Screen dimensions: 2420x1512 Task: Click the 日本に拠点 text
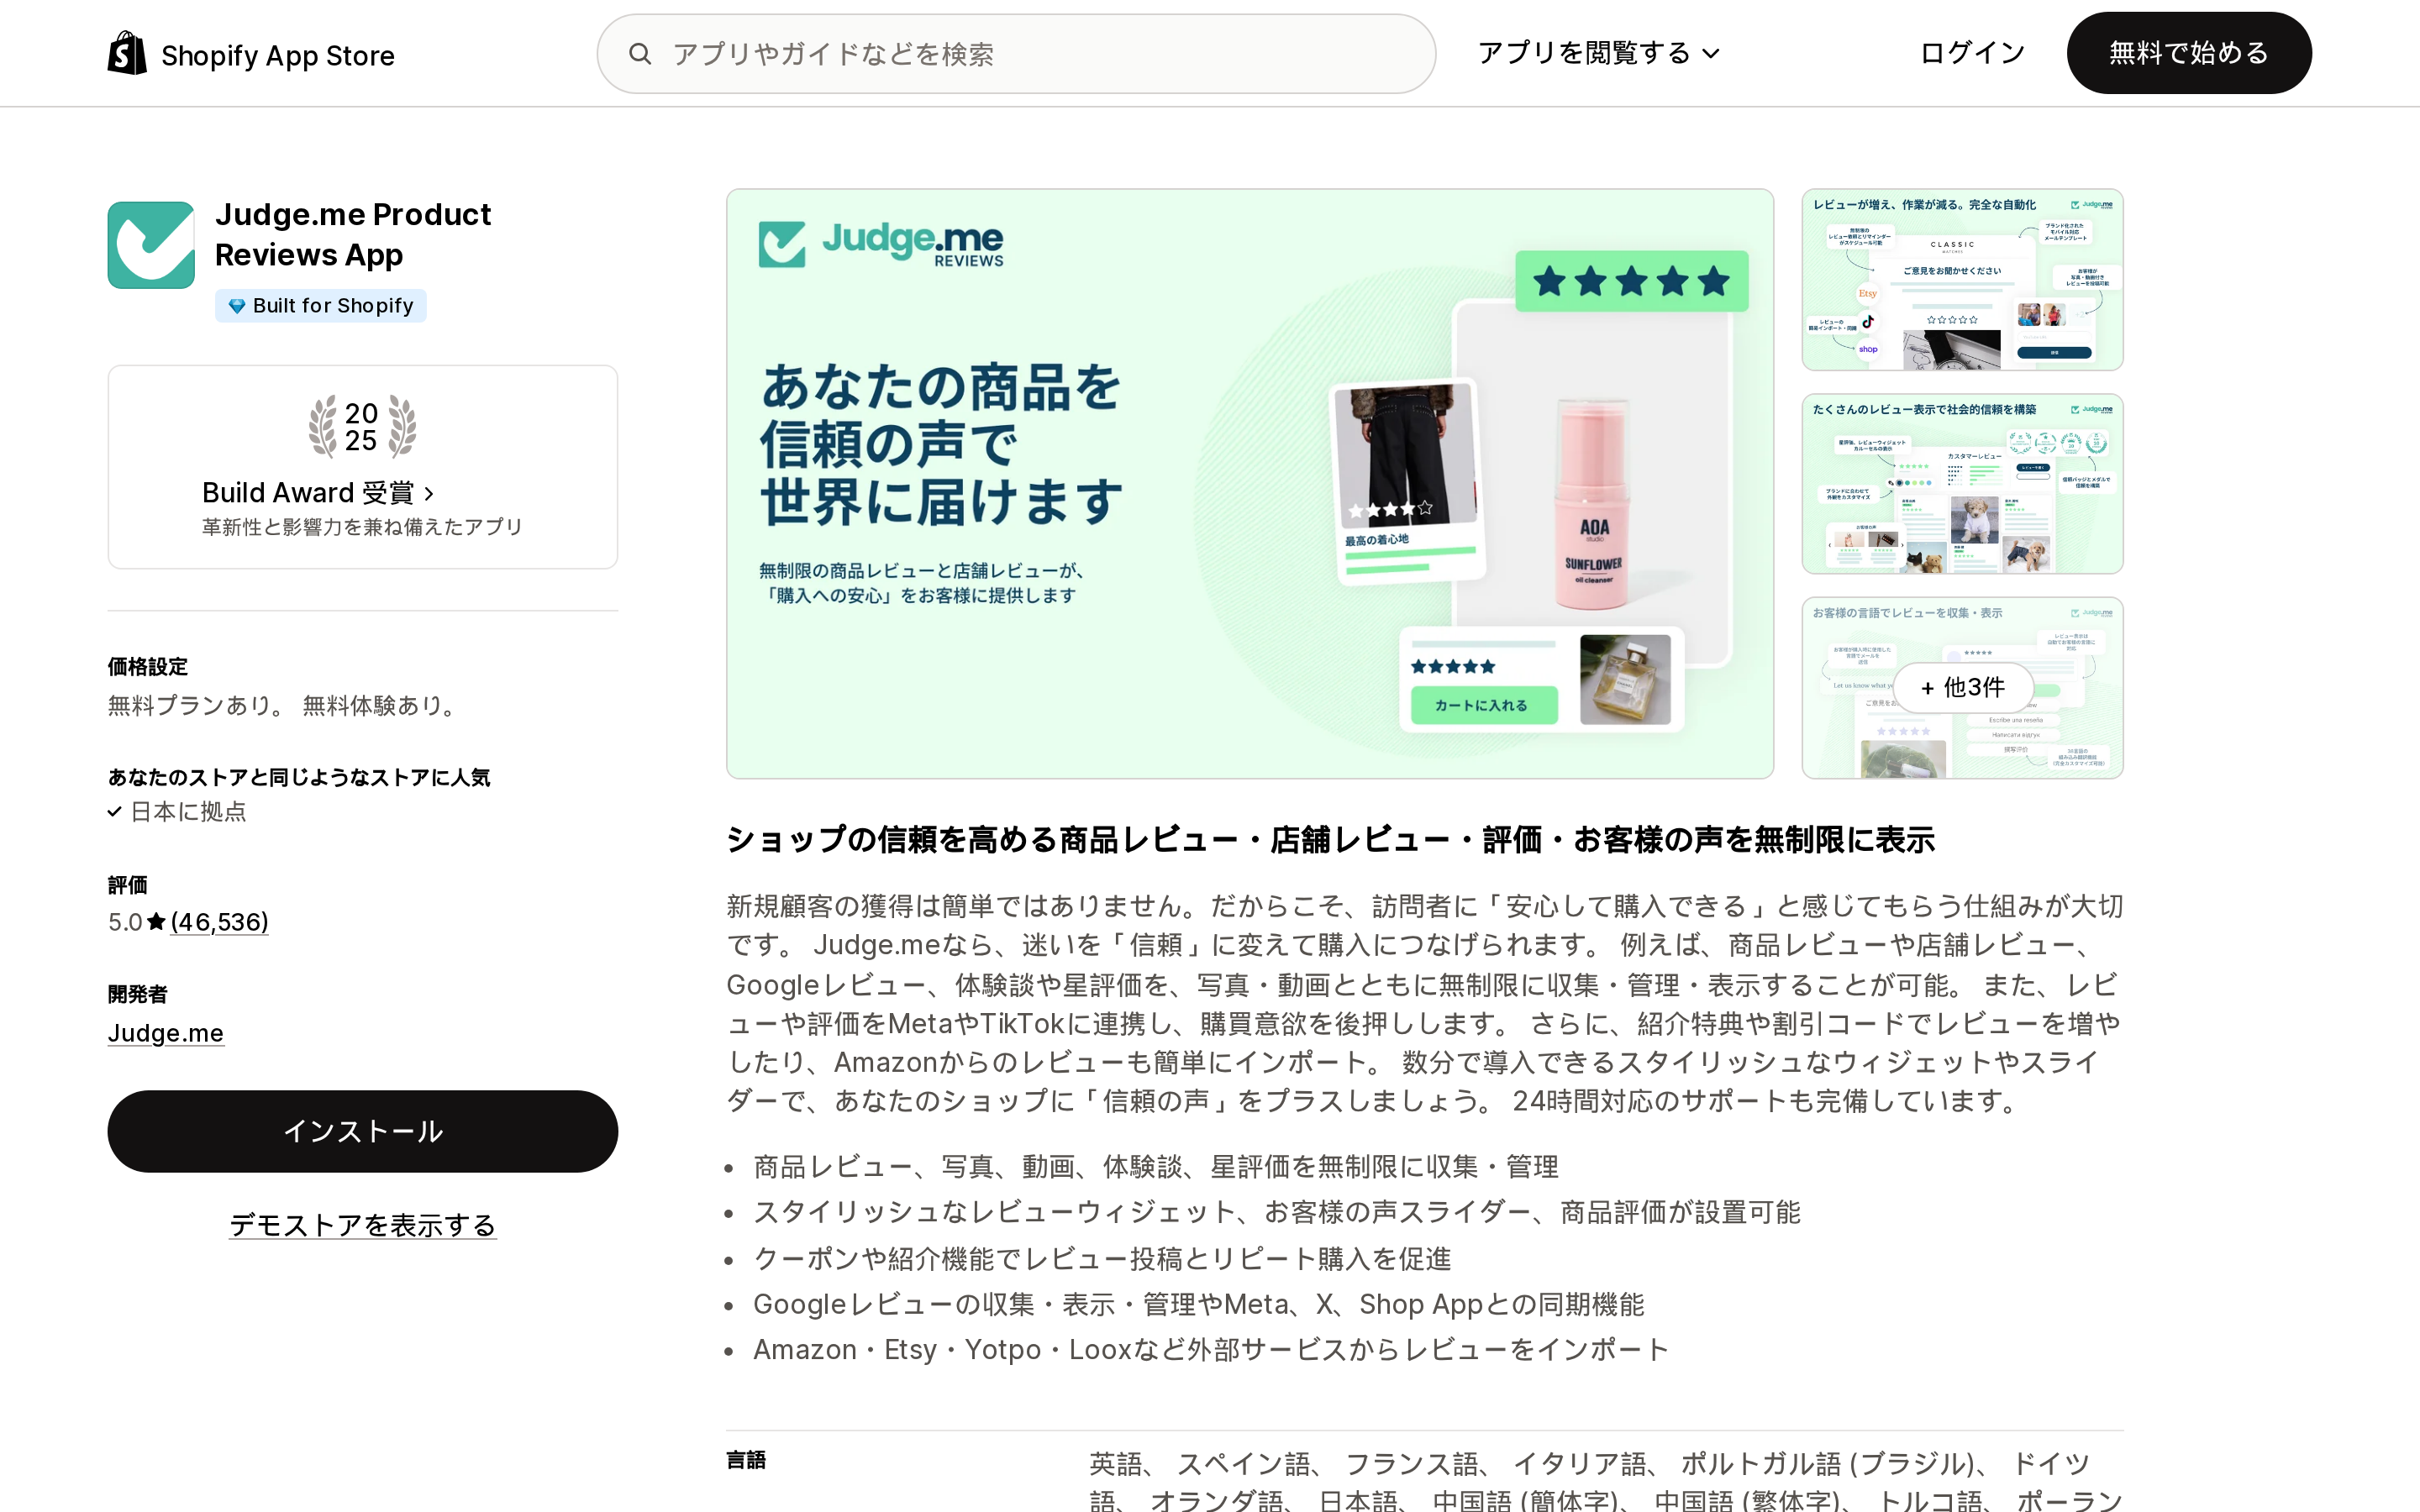(x=188, y=812)
